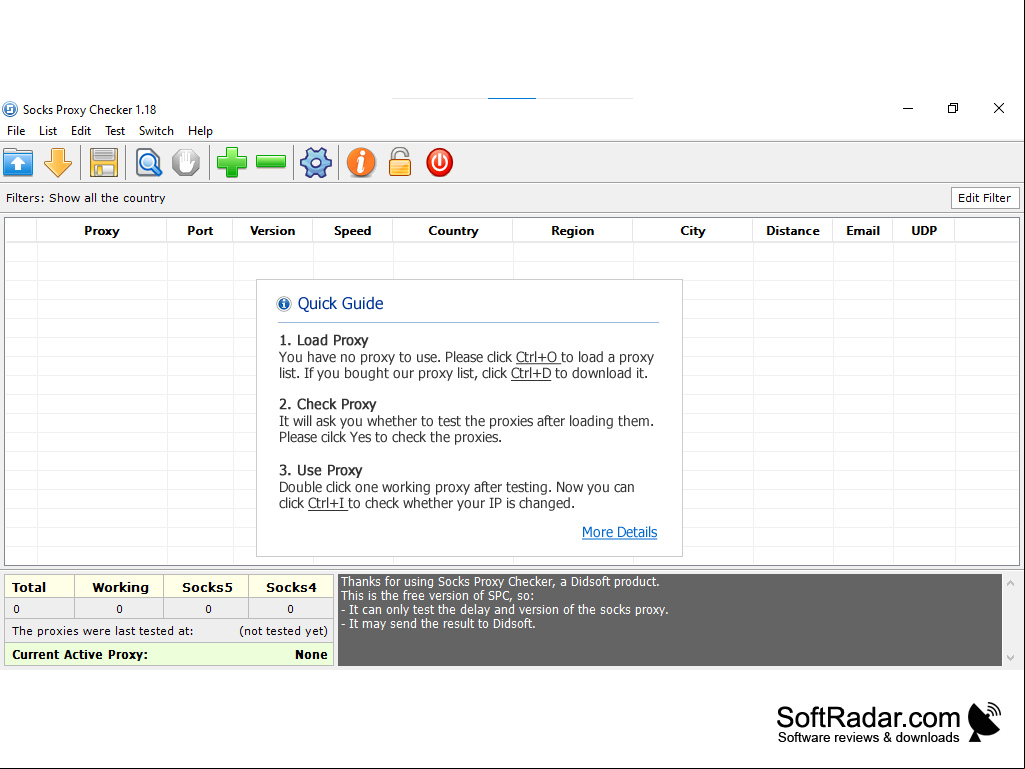The image size is (1025, 769).
Task: Click the Ctrl+I link in the guide
Action: [326, 504]
